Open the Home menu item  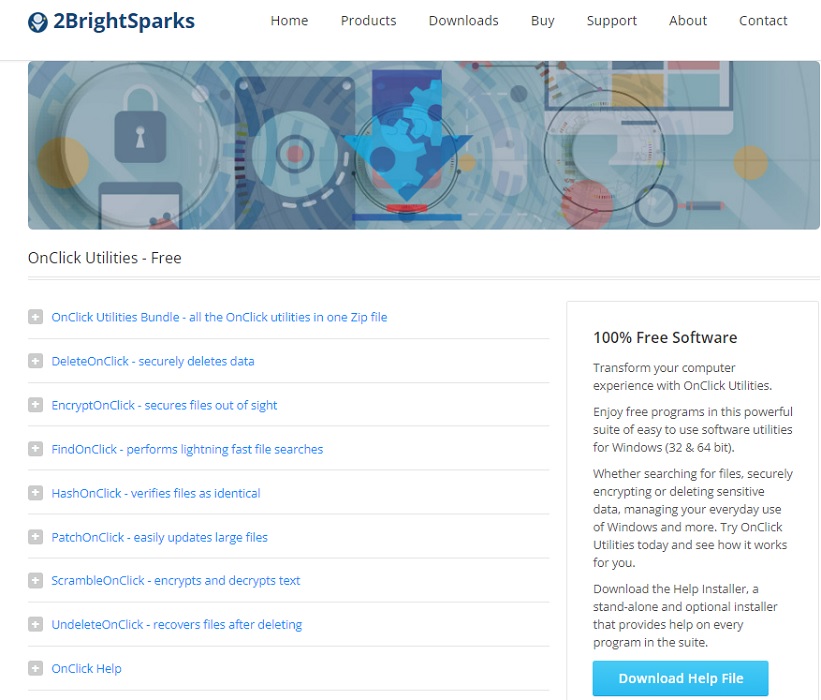pyautogui.click(x=289, y=20)
